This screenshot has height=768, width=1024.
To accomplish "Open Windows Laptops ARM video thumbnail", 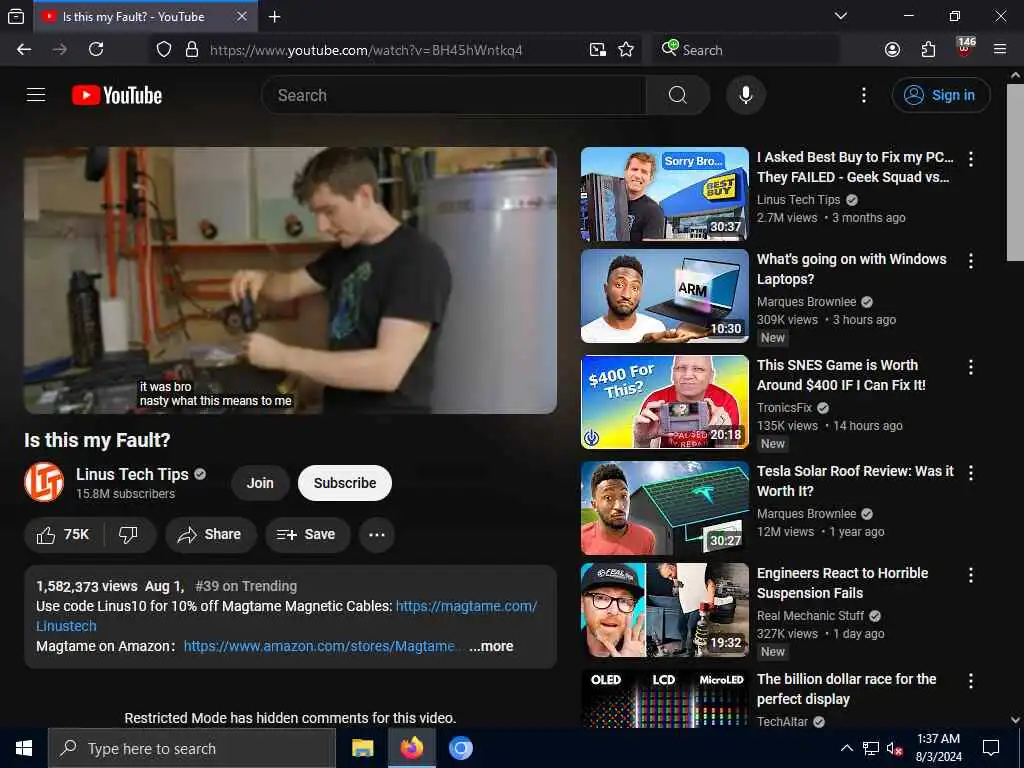I will coord(665,296).
